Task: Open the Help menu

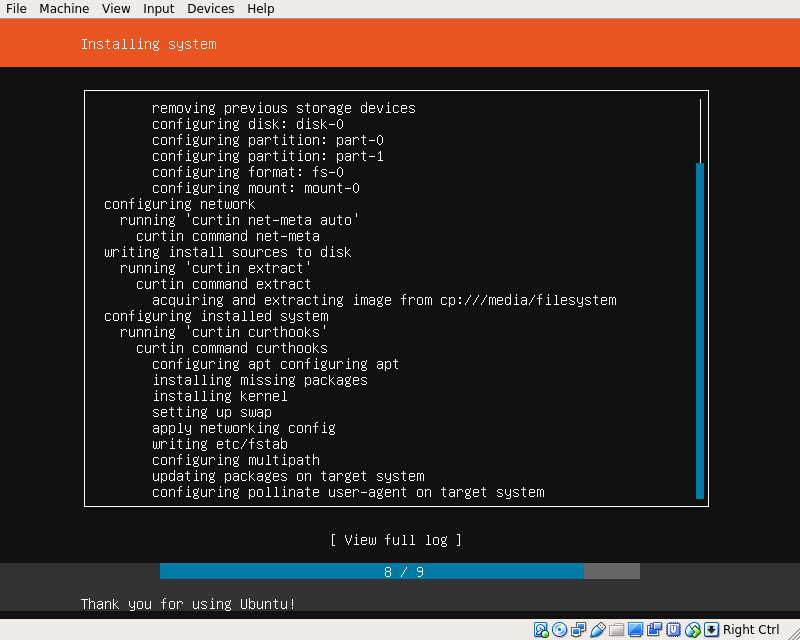Action: click(x=260, y=9)
